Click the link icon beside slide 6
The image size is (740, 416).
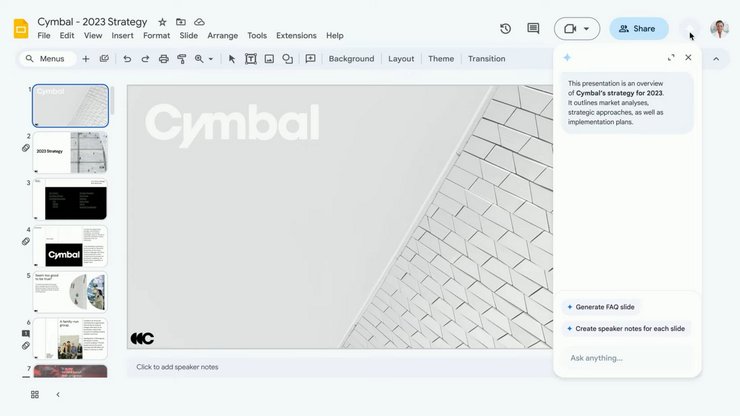pos(26,346)
